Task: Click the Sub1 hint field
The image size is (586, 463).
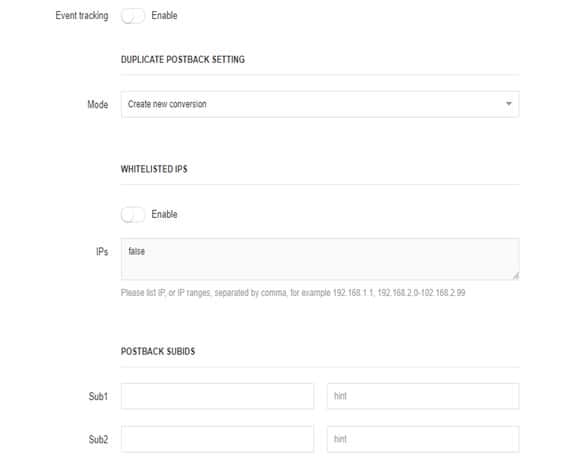Action: tap(423, 396)
